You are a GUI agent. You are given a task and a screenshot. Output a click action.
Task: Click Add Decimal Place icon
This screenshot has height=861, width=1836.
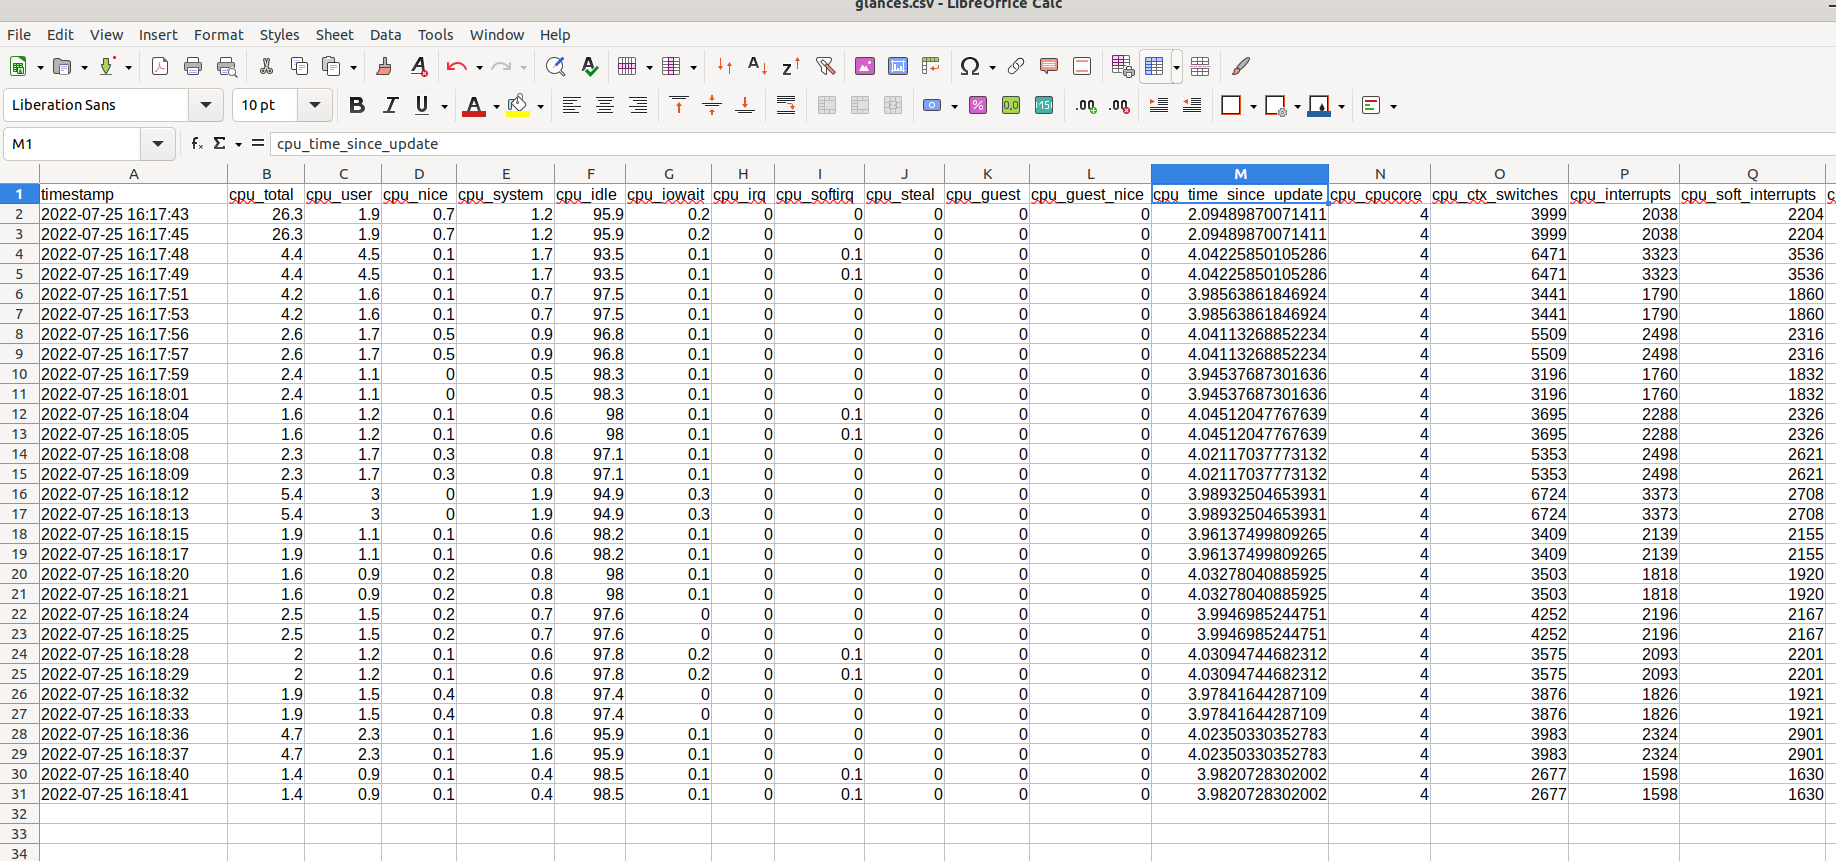[1086, 105]
